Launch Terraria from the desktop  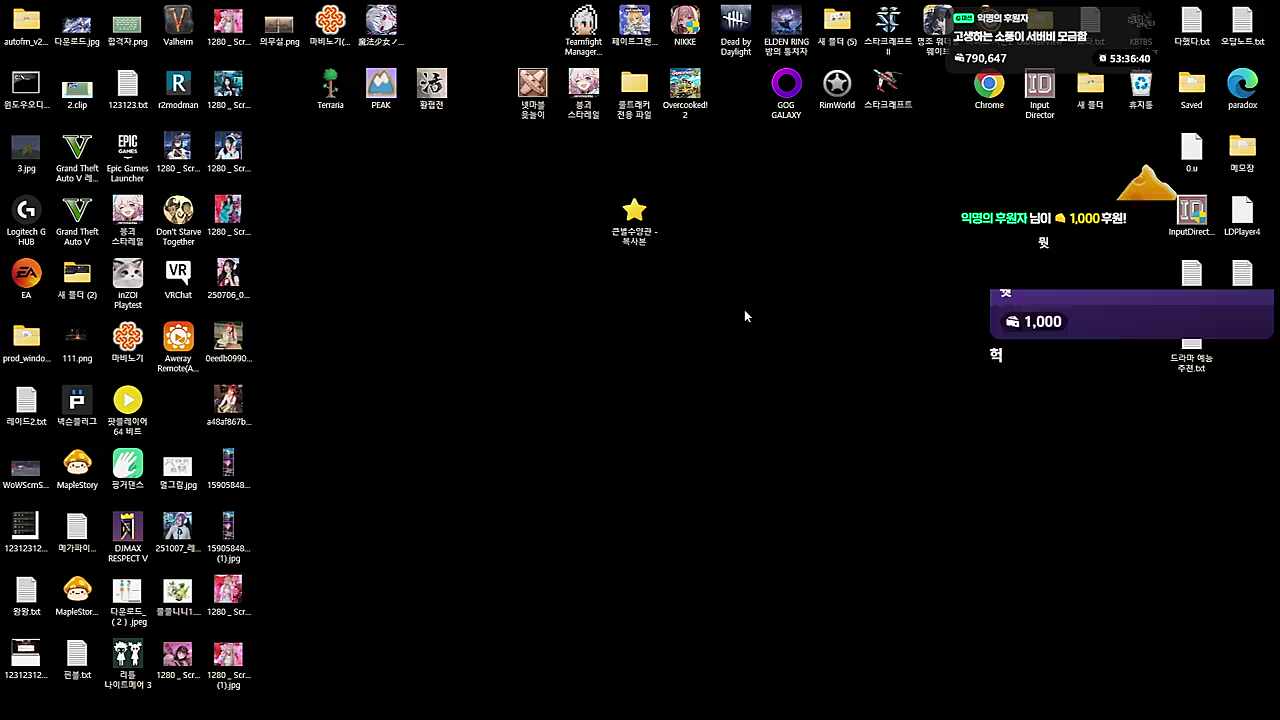[x=330, y=84]
